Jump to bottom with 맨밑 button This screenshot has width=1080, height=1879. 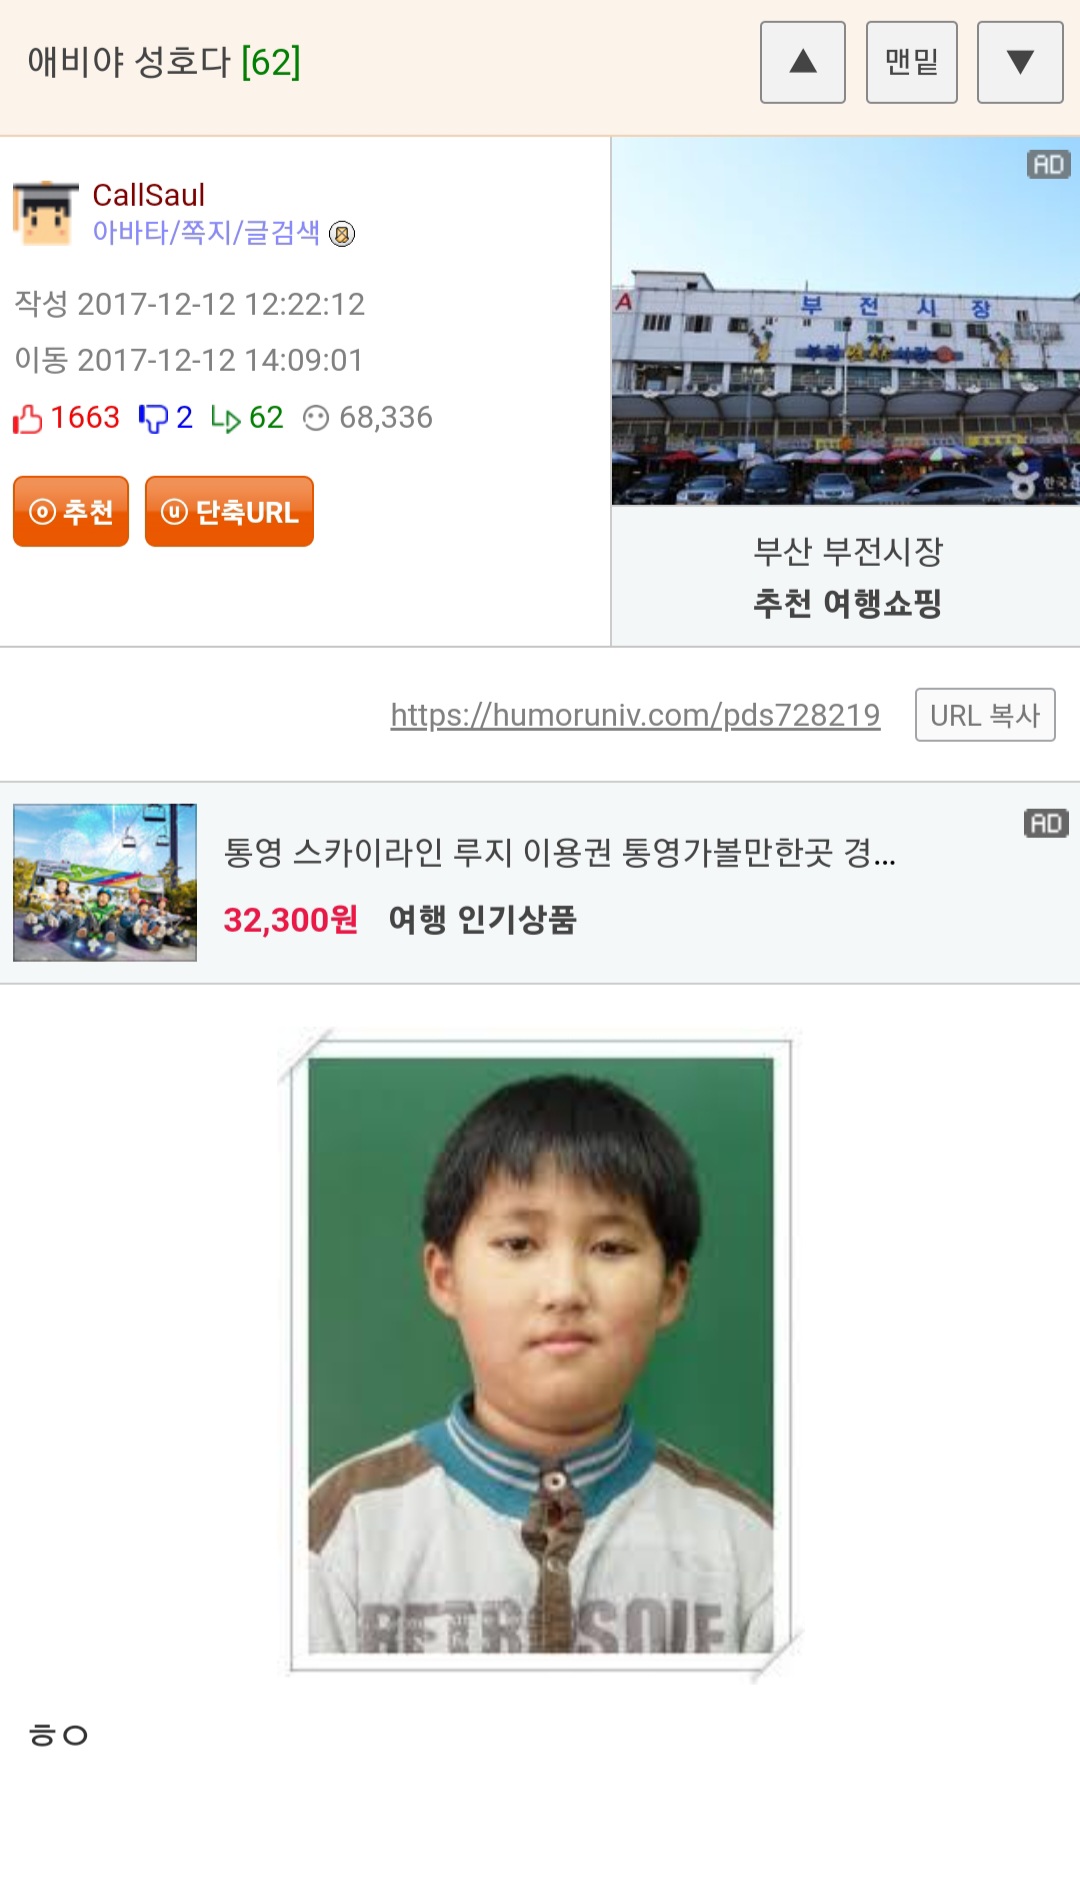point(912,62)
